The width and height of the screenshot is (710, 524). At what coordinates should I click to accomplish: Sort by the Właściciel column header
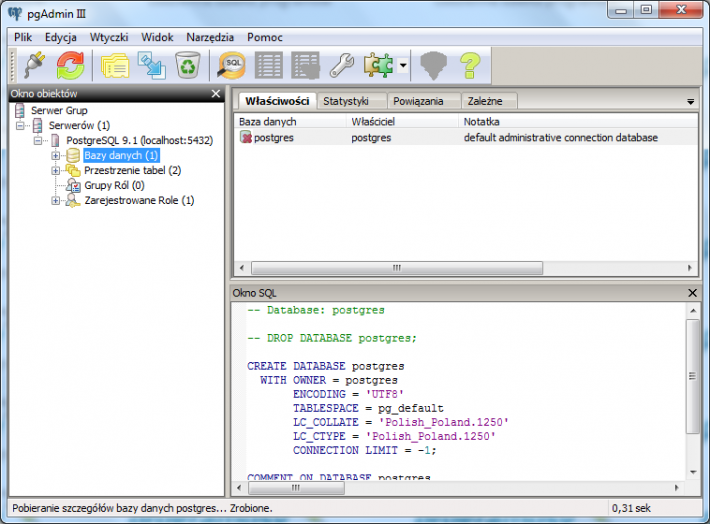coord(403,121)
